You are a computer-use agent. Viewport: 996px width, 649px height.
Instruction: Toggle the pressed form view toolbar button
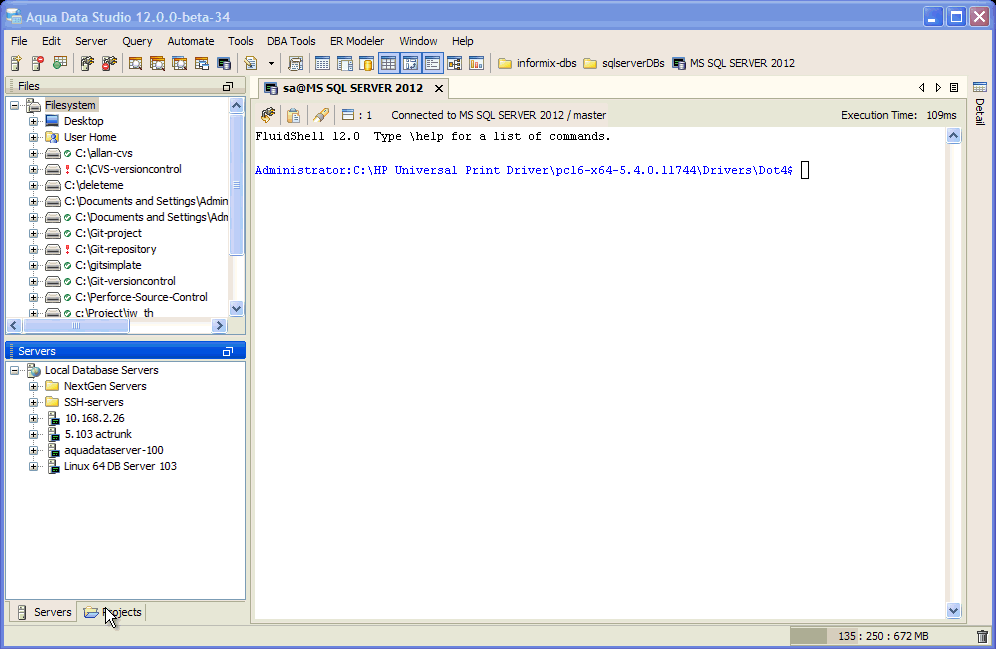[x=433, y=63]
